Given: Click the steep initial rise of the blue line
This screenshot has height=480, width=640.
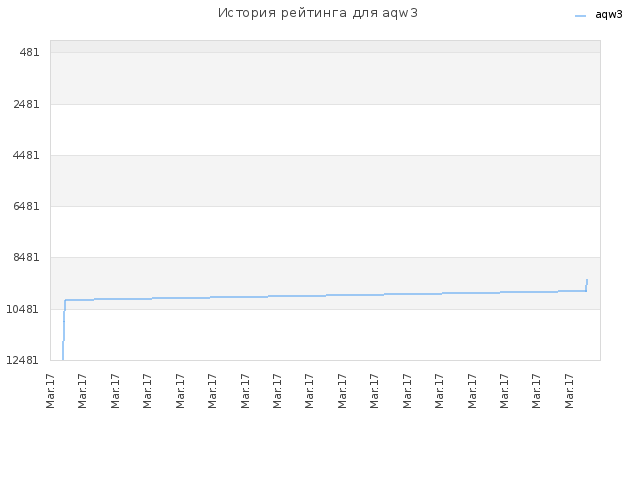Looking at the screenshot, I should [x=64, y=330].
